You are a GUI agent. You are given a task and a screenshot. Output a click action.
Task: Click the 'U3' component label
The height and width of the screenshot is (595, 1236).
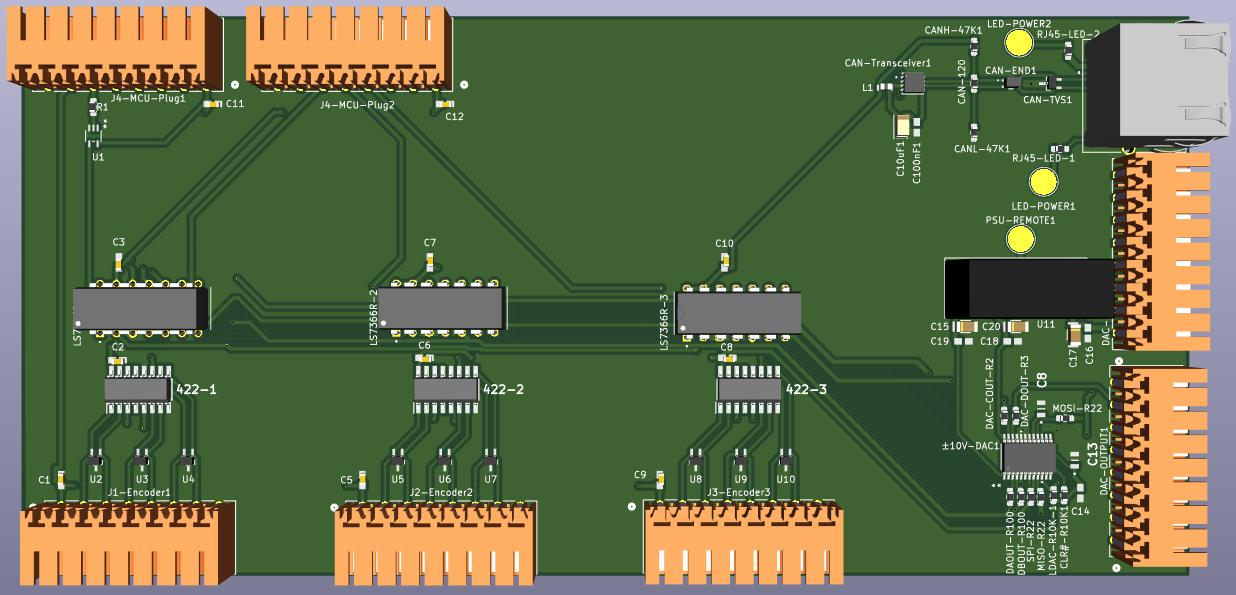[142, 479]
